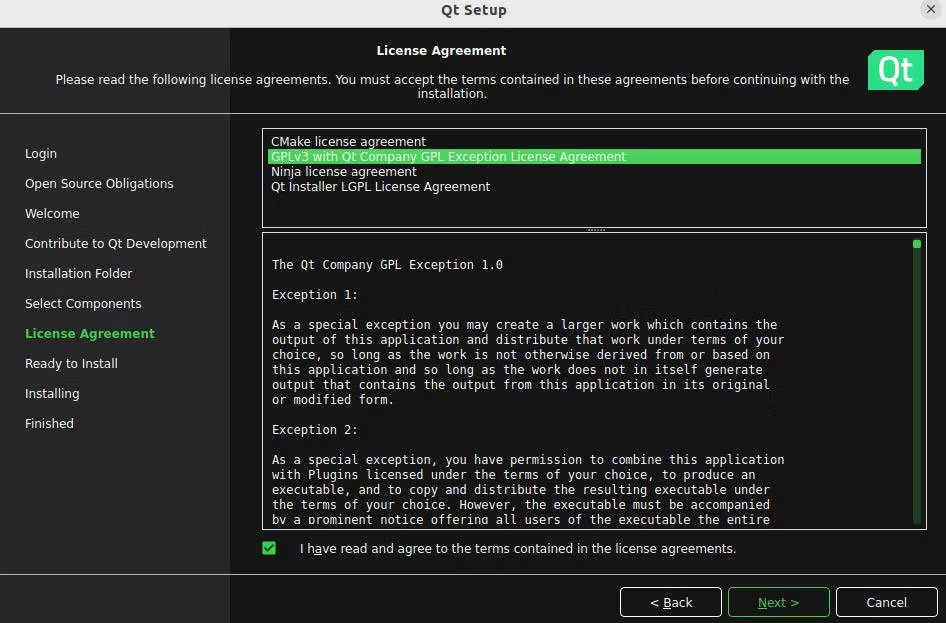Select Qt Installer LGPL License Agreement

click(594, 187)
